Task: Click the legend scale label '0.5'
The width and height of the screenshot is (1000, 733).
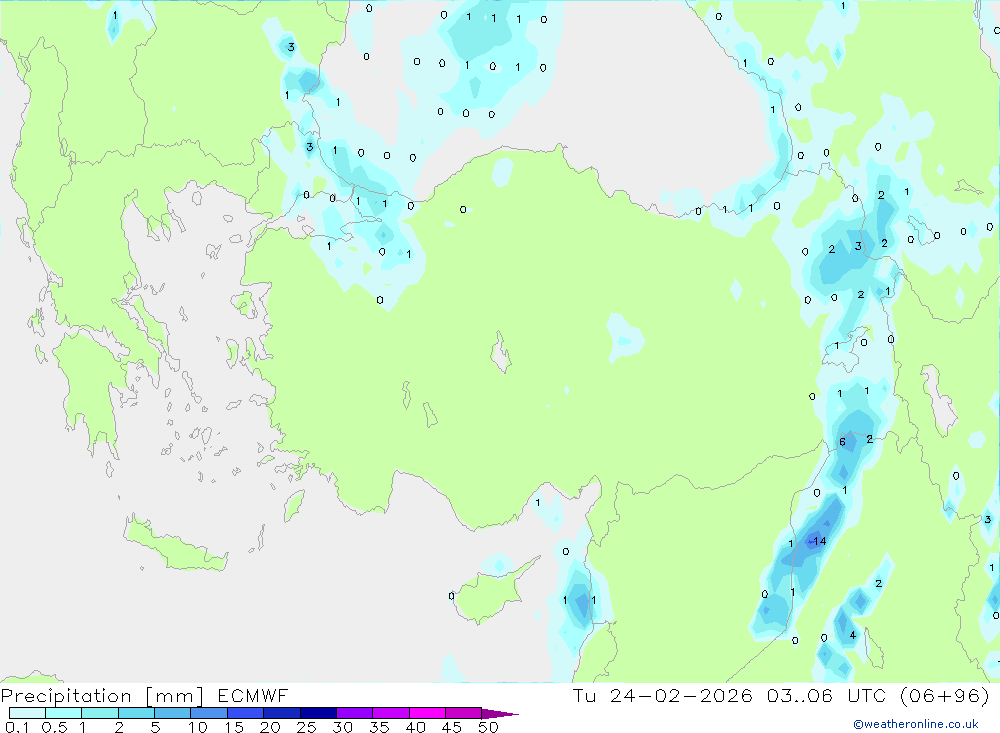Action: coord(55,727)
